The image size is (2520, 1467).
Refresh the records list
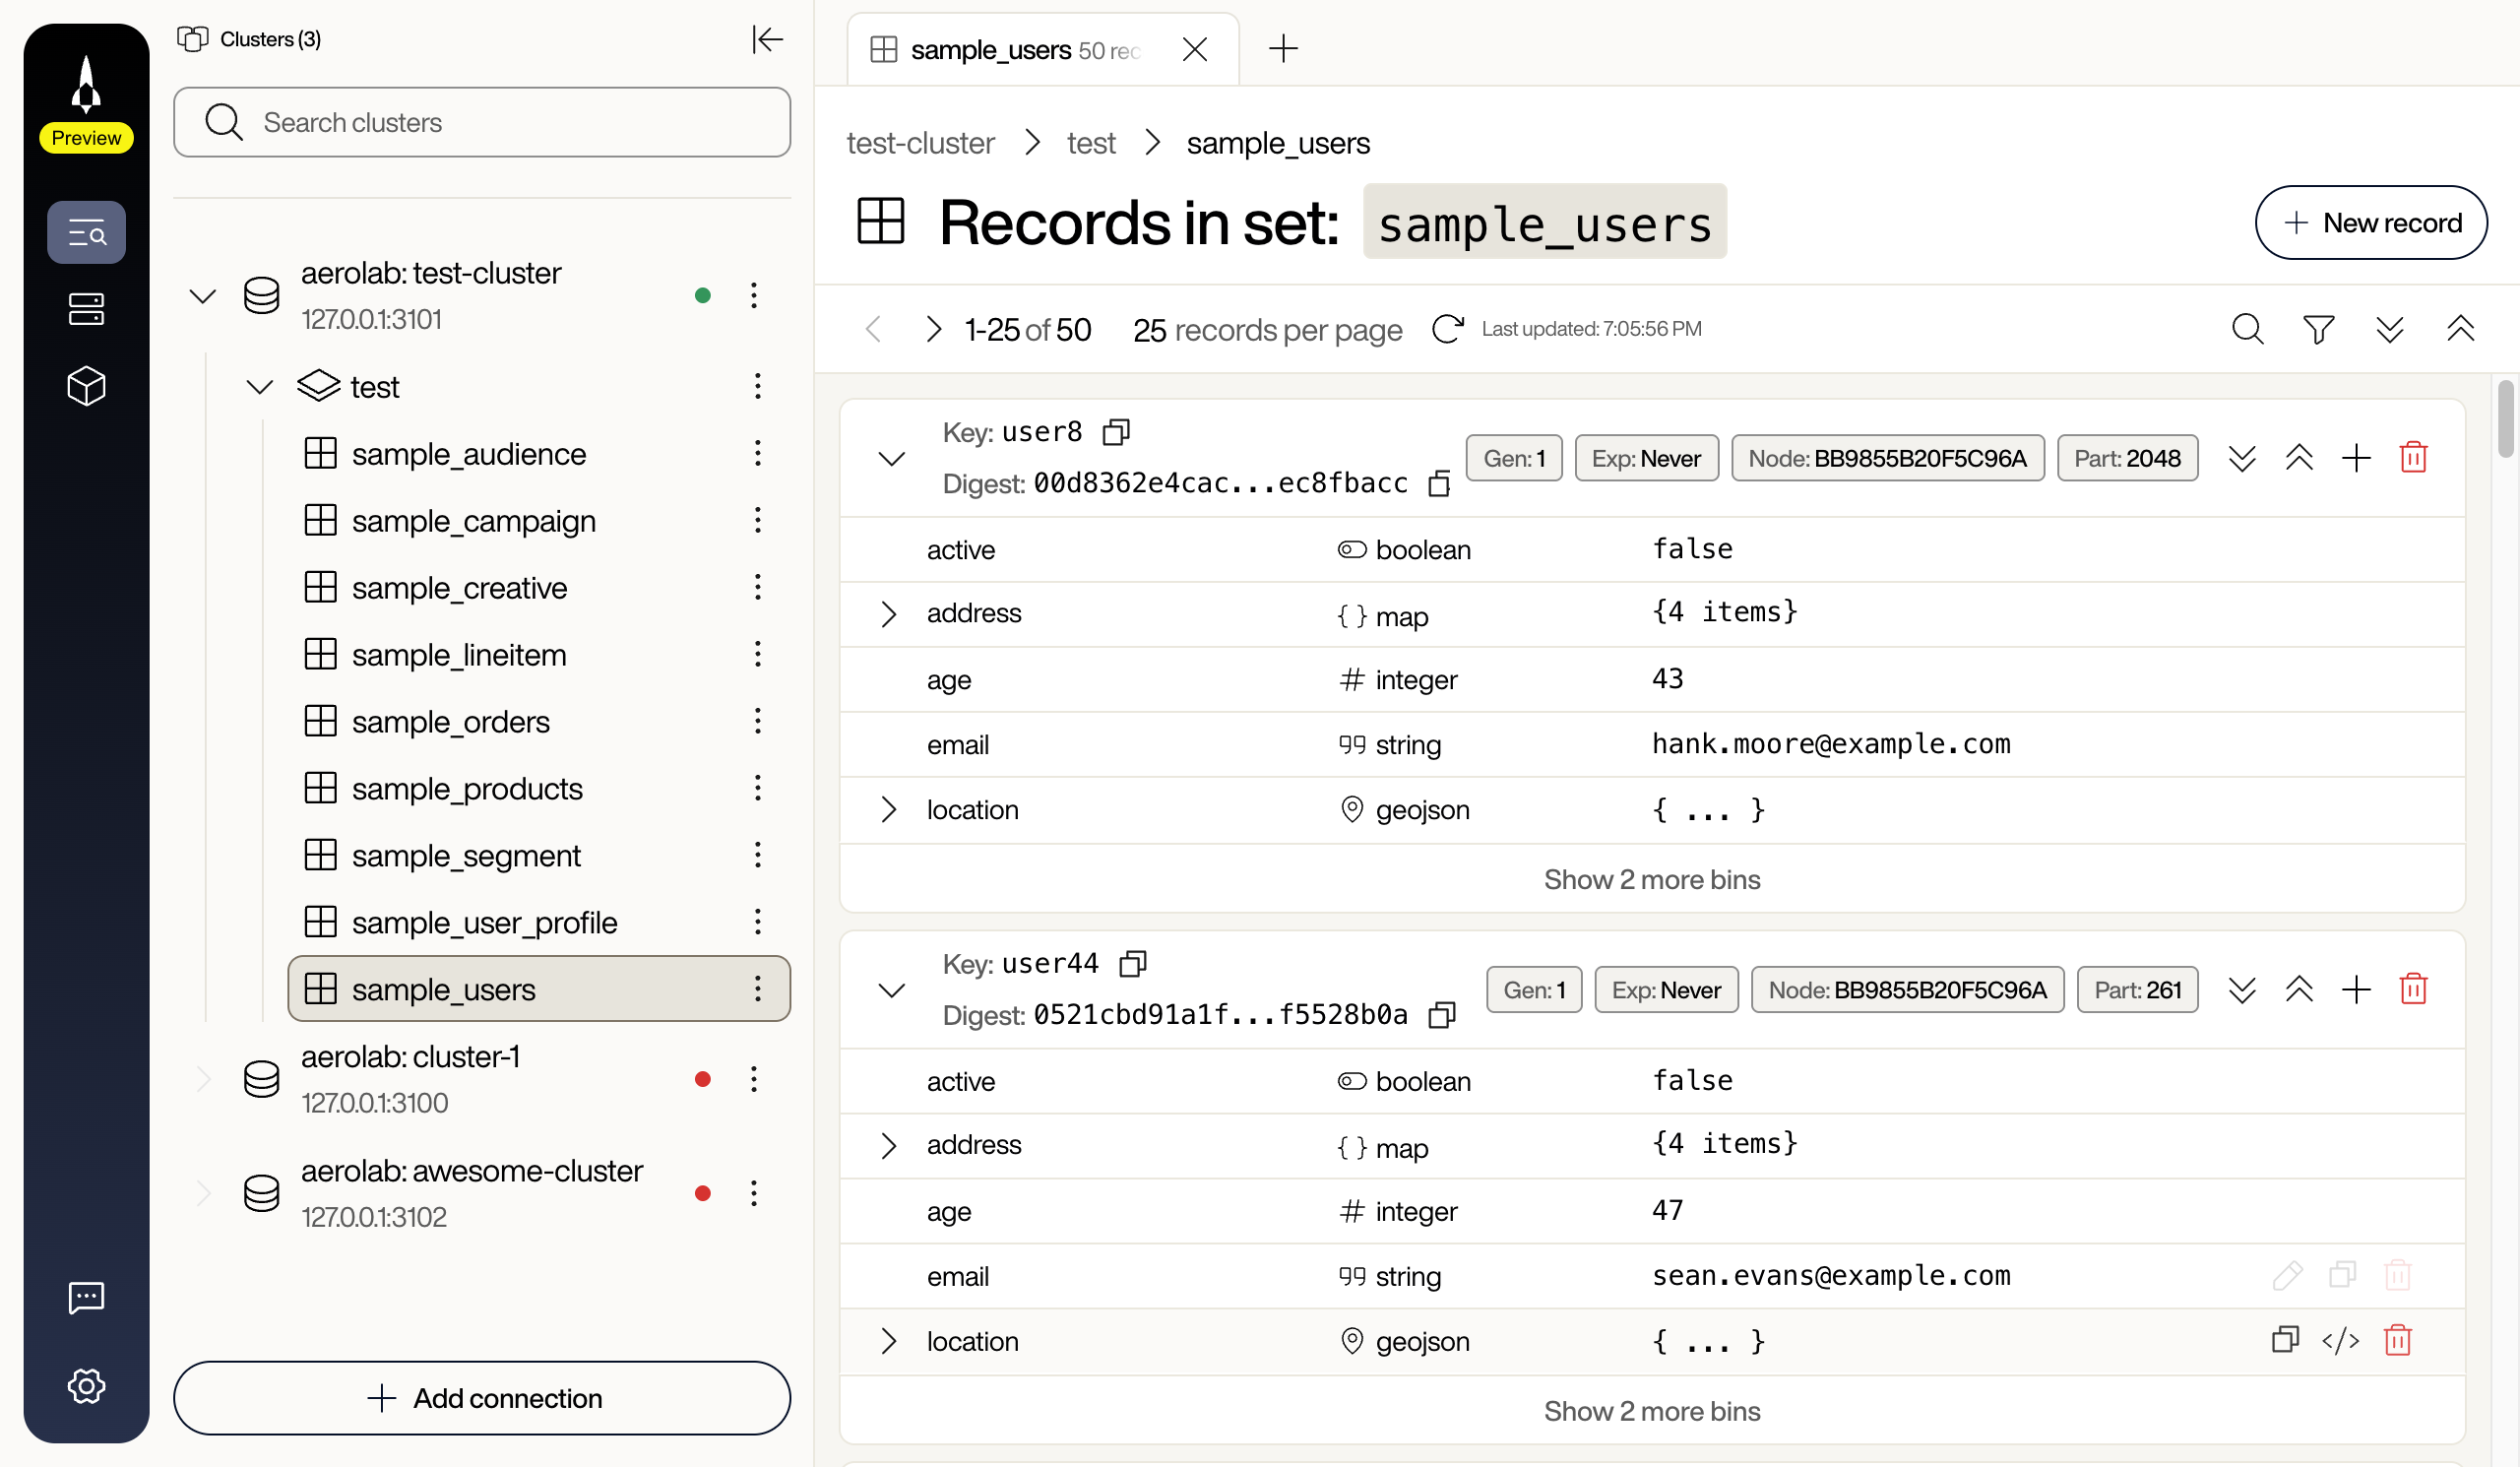tap(1447, 329)
